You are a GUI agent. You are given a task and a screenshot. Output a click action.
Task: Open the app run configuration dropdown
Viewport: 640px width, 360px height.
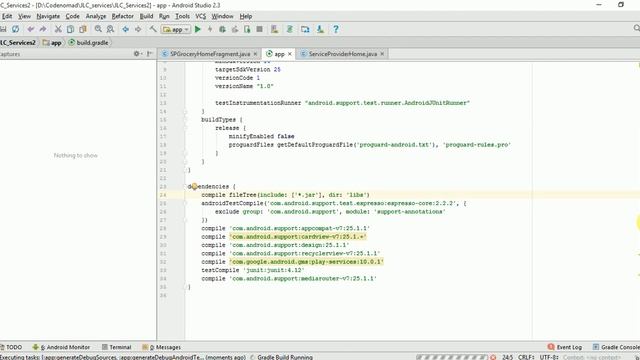(176, 29)
